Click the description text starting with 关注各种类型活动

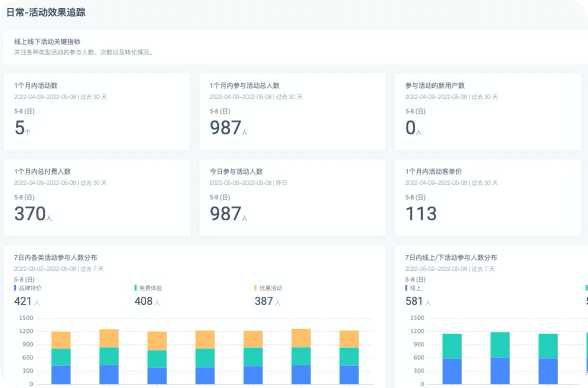point(84,52)
